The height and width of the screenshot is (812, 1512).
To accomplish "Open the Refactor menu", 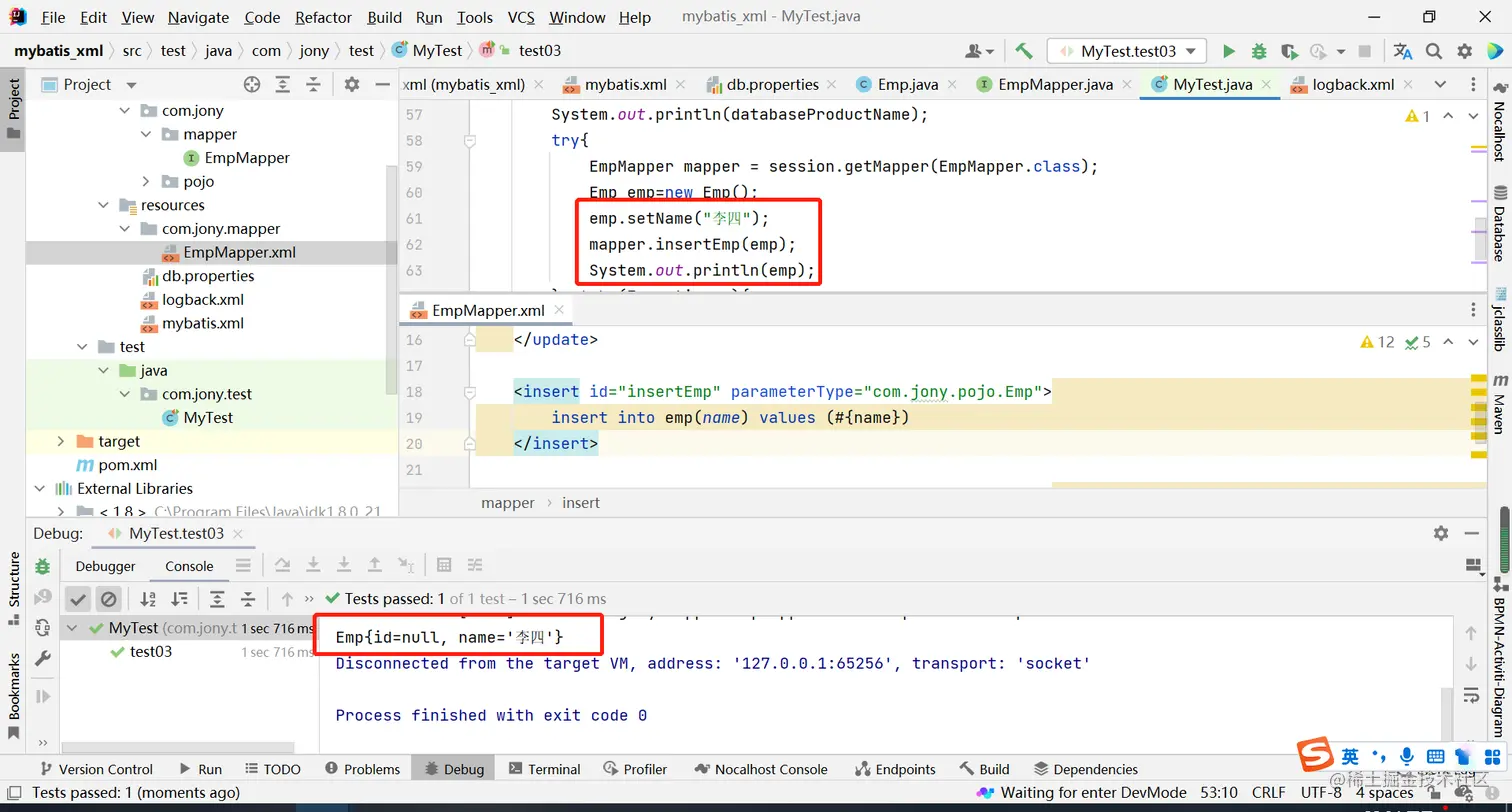I will (323, 17).
